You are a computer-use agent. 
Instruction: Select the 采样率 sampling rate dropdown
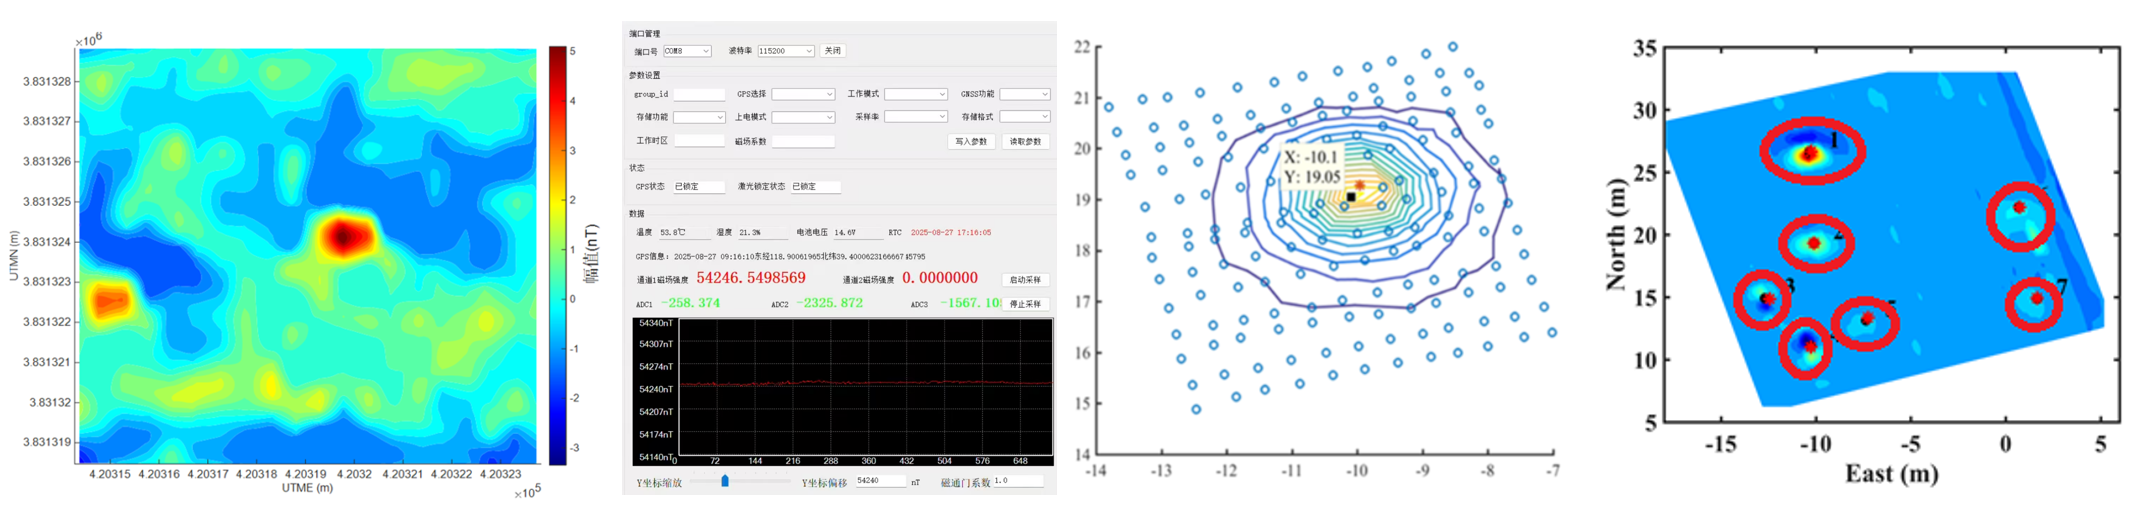(x=915, y=117)
